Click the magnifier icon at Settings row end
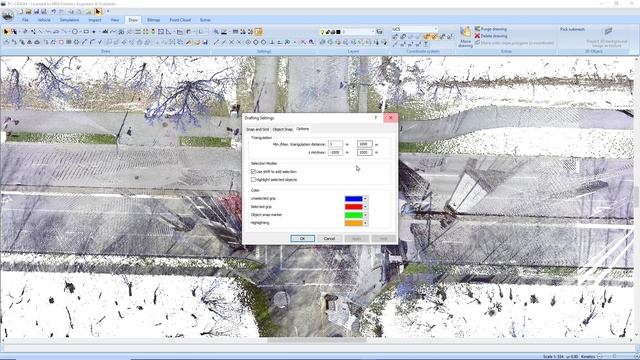 (x=311, y=42)
